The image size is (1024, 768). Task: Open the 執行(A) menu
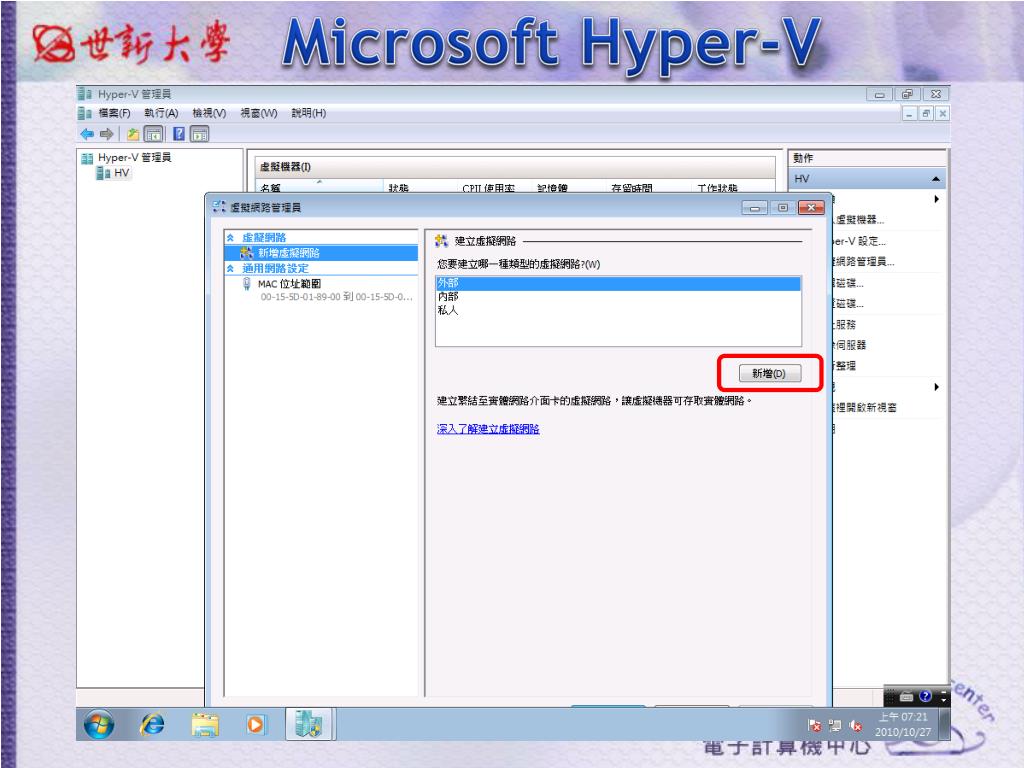[x=161, y=113]
